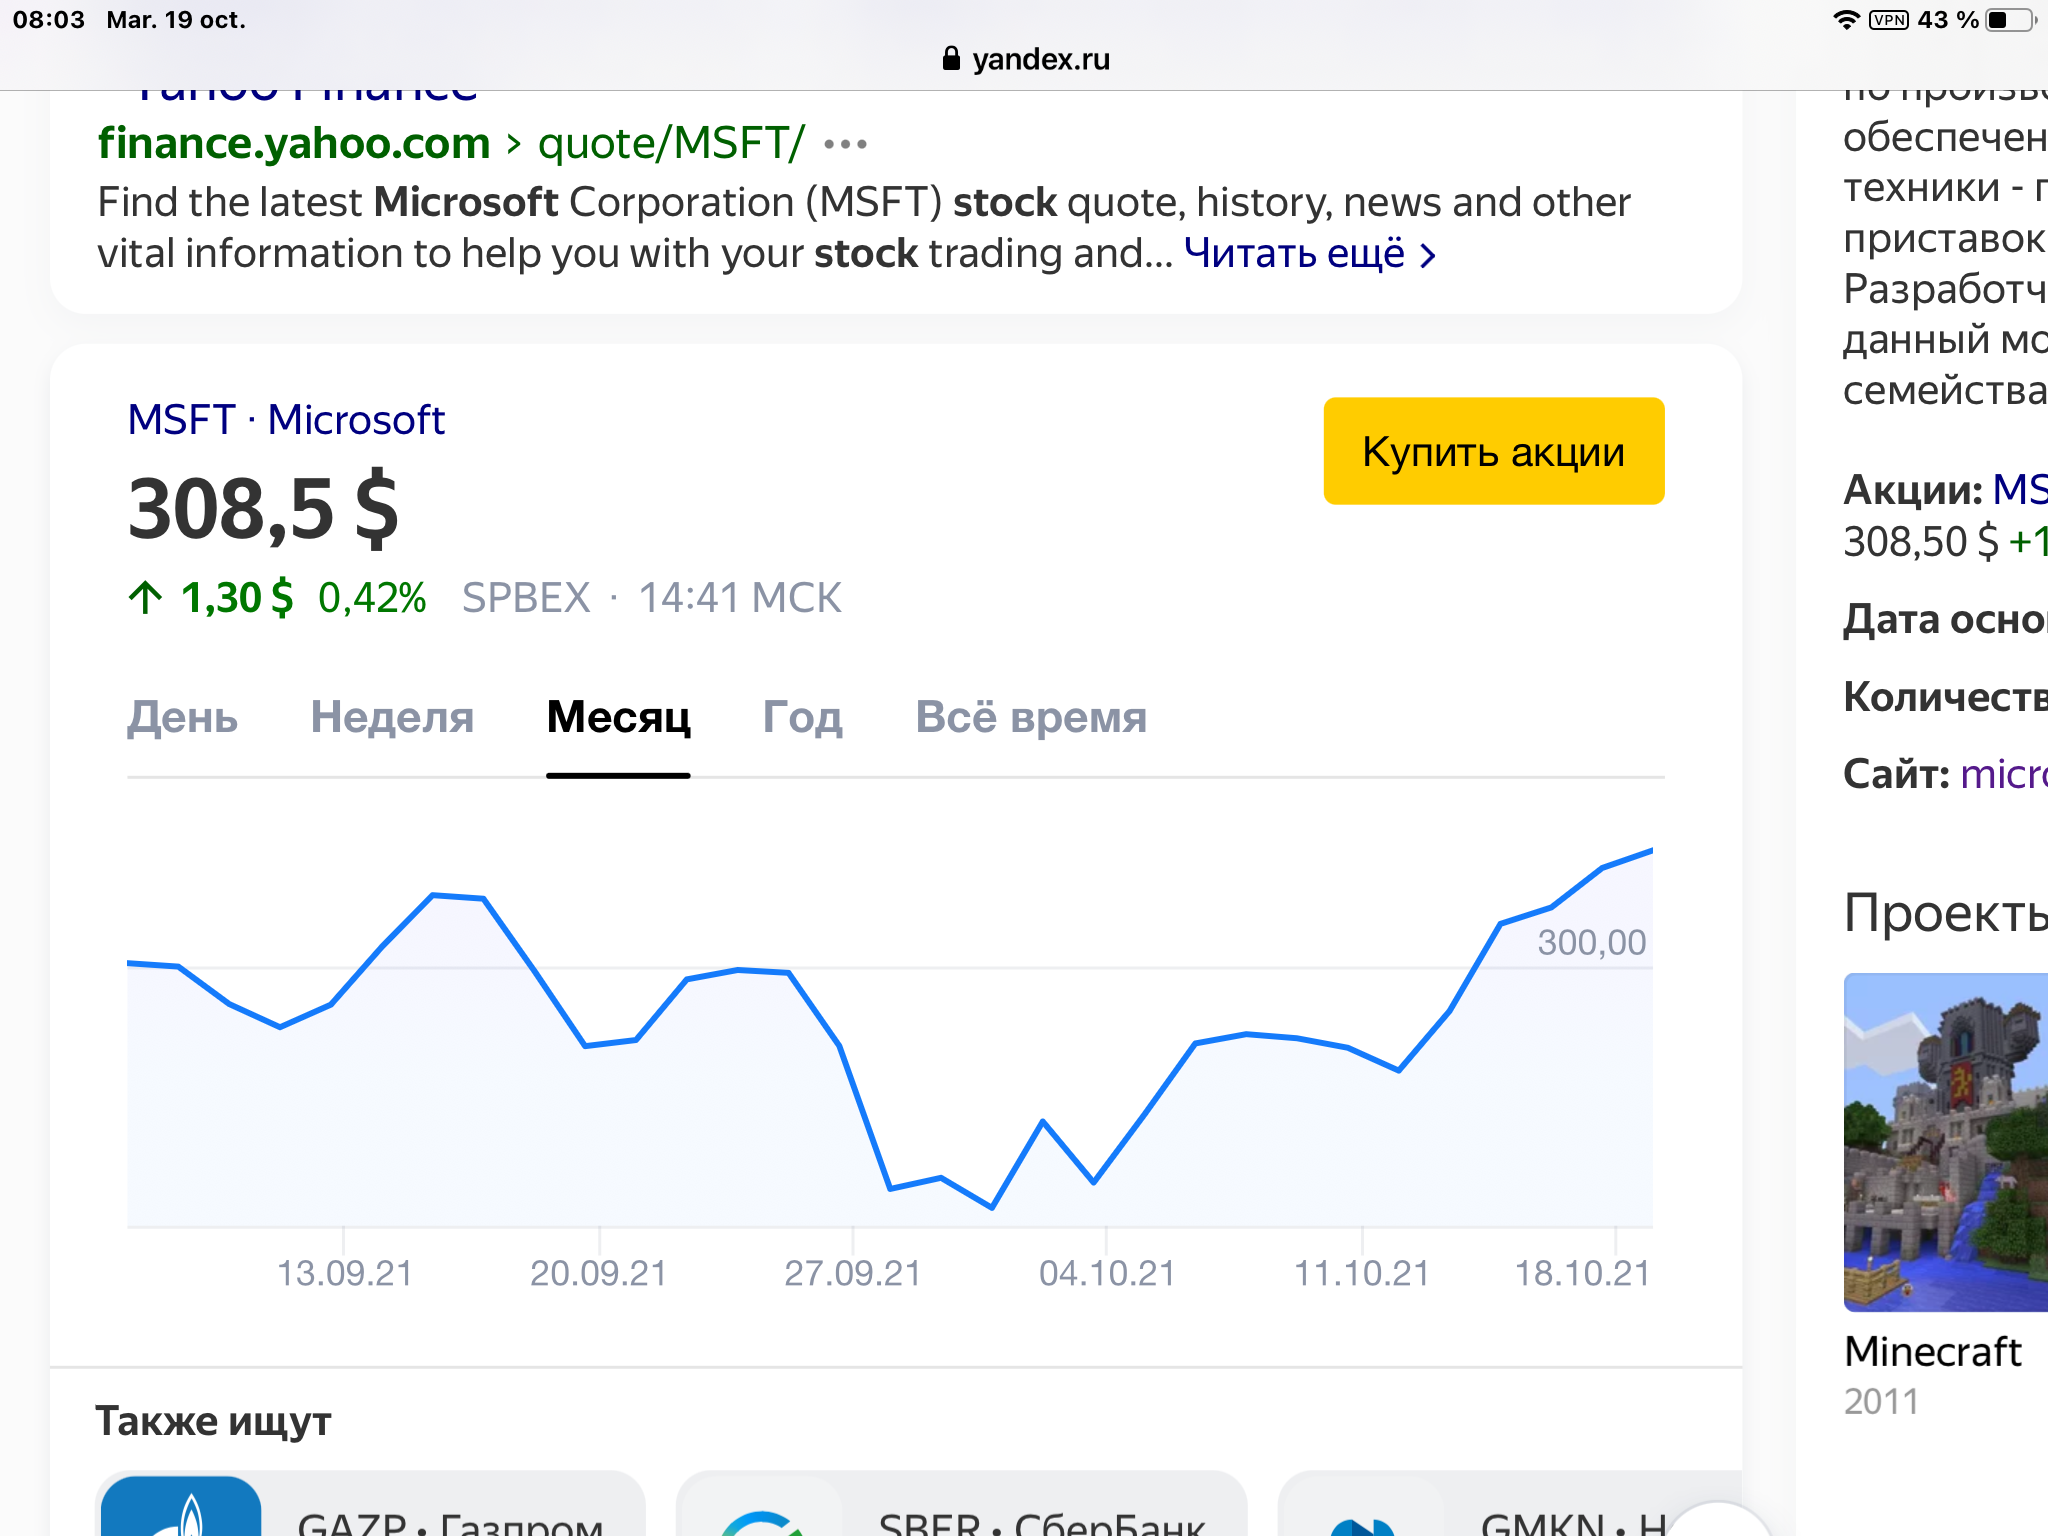Switch chart to День tab
The image size is (2048, 1536).
pos(182,717)
